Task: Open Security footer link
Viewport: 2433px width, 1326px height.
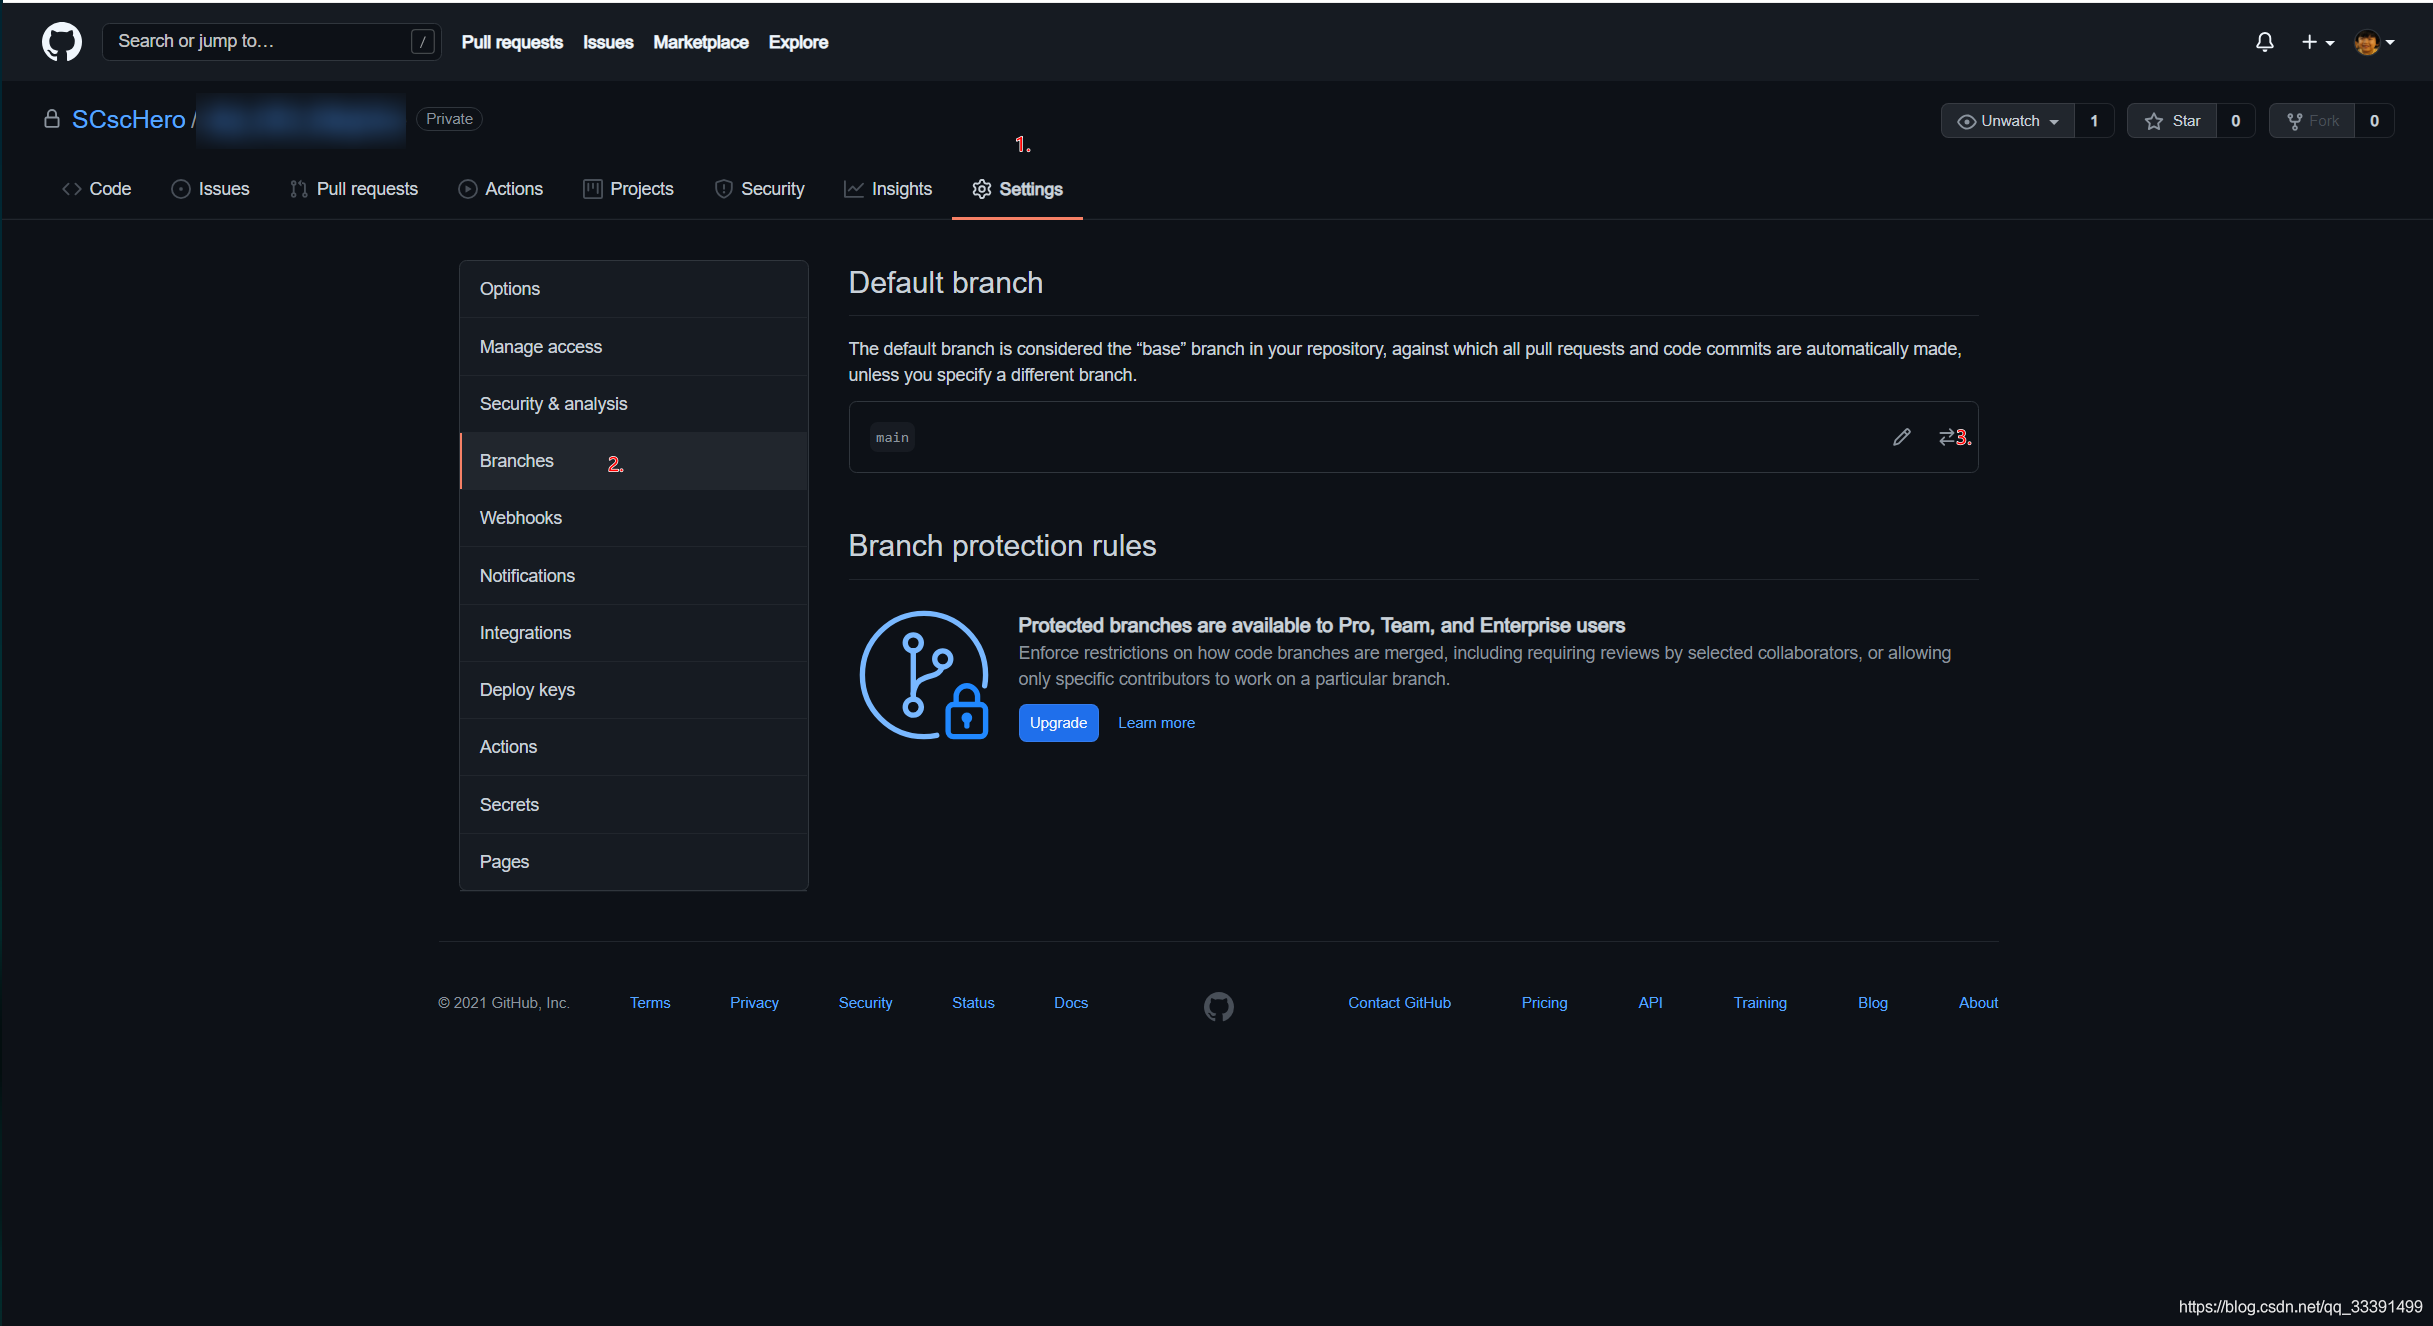Action: pyautogui.click(x=865, y=1003)
